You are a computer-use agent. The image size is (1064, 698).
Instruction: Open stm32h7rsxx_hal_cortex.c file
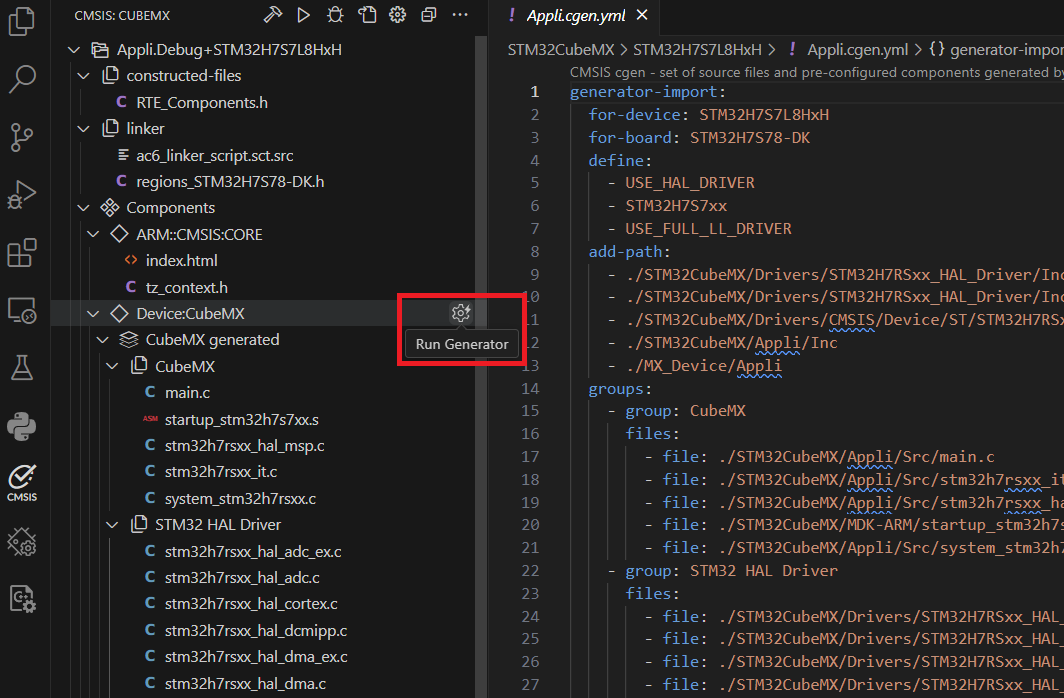(x=251, y=604)
